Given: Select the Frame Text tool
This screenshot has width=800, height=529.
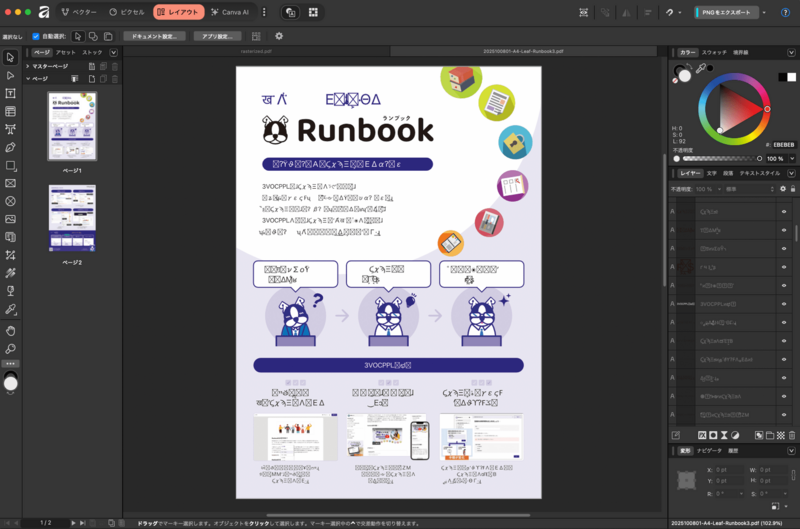Looking at the screenshot, I should [10, 93].
